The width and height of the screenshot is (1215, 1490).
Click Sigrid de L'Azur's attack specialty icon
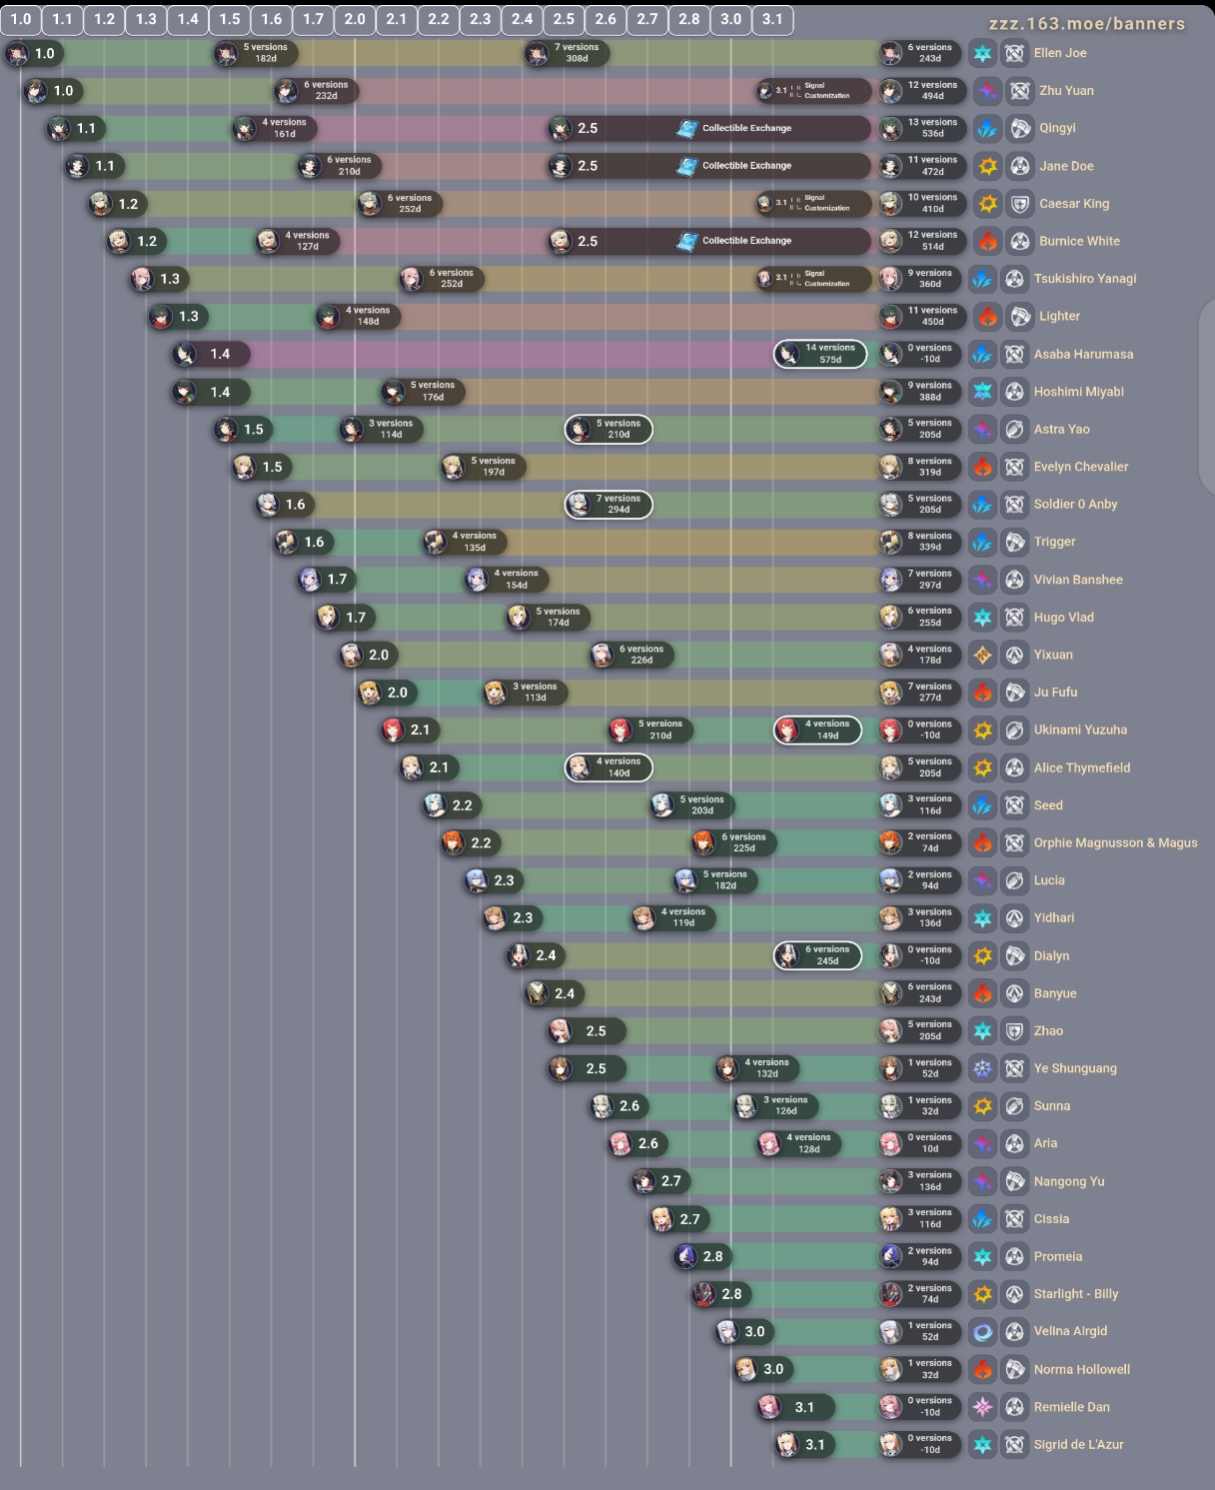pos(1015,1444)
